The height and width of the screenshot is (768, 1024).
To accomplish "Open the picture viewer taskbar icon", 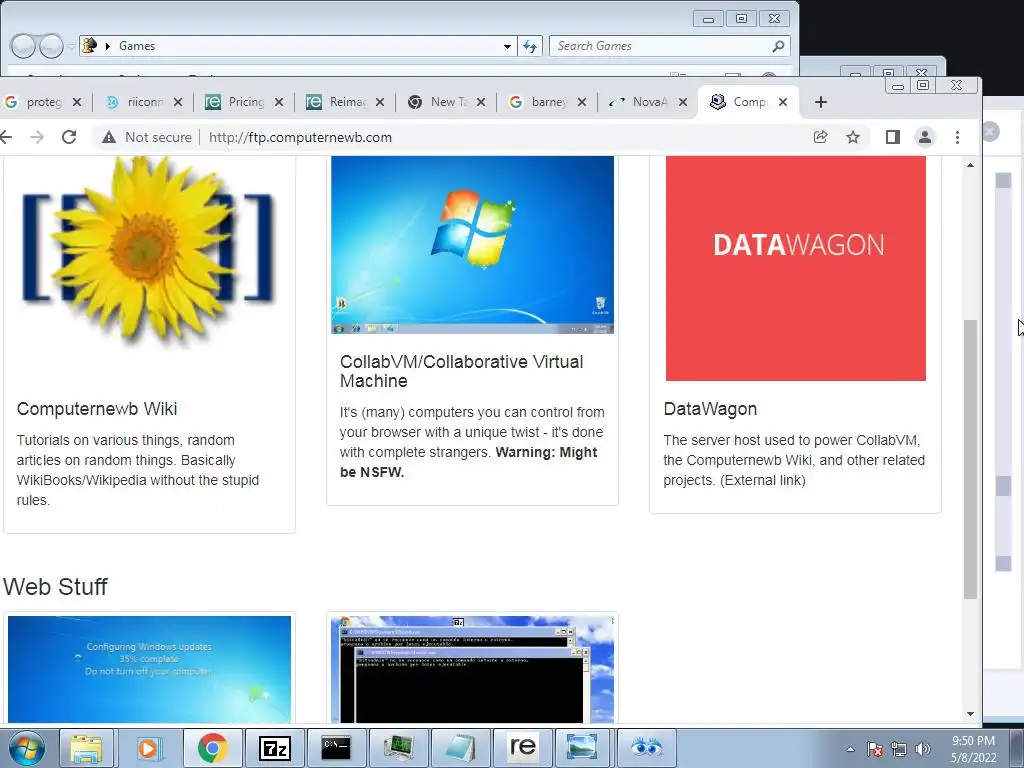I will (x=582, y=748).
